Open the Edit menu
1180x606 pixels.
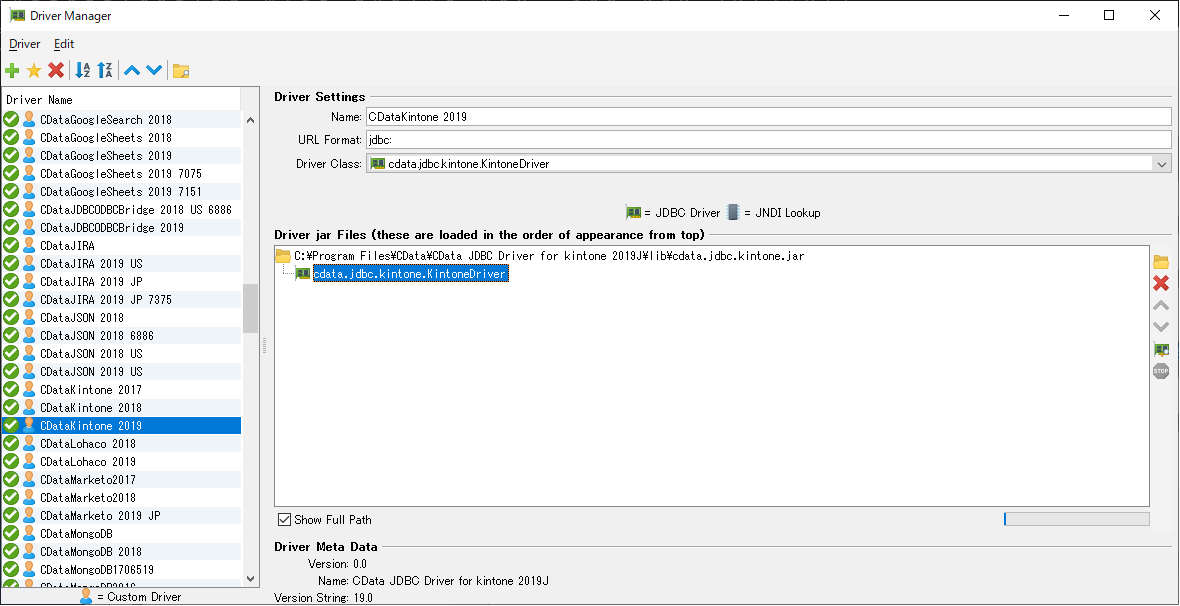tap(64, 44)
